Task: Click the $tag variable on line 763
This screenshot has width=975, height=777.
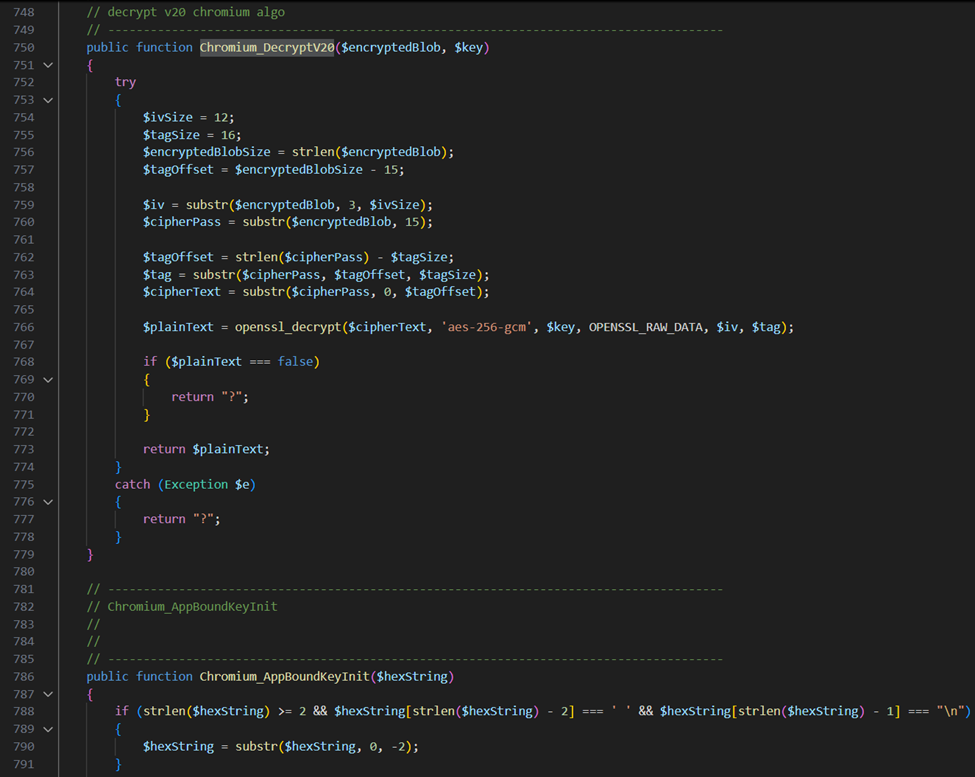Action: [157, 275]
